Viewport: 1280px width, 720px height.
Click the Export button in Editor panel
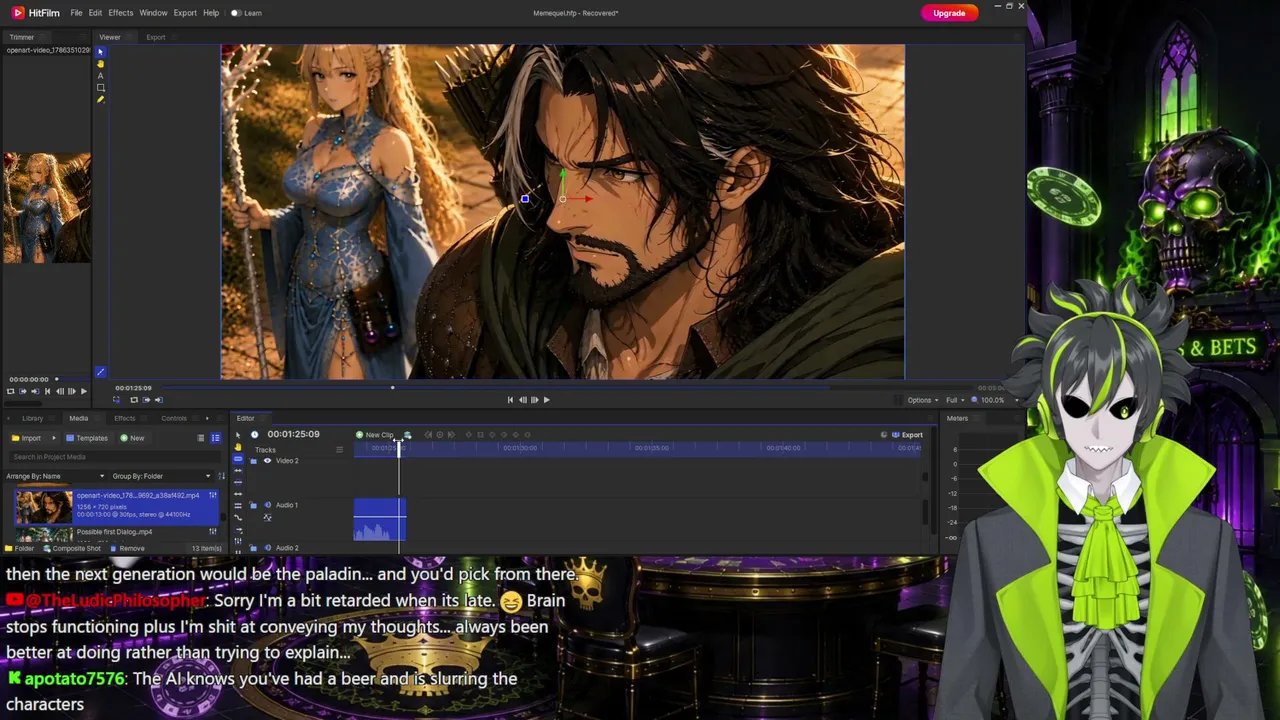(x=907, y=435)
